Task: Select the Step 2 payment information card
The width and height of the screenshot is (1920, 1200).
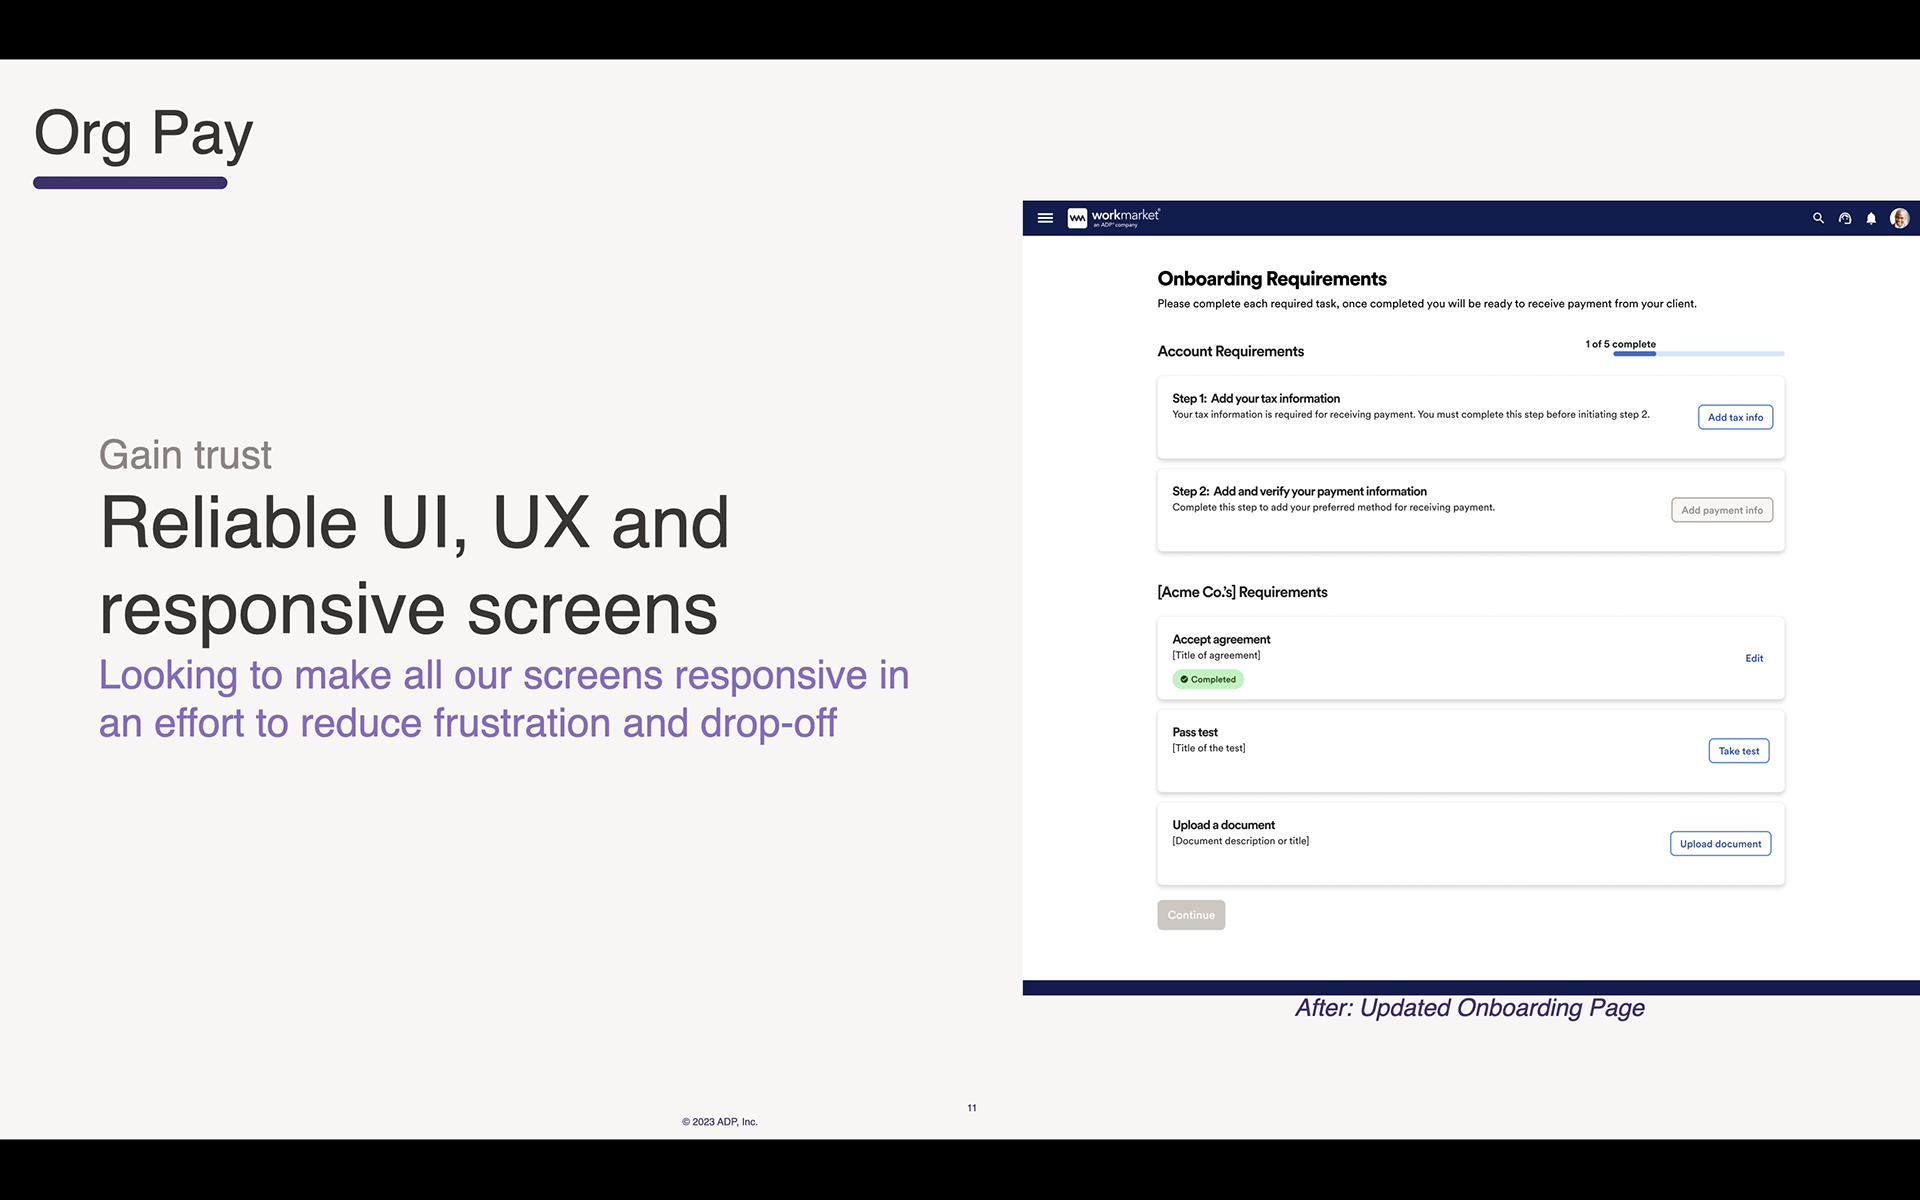Action: coord(1471,511)
